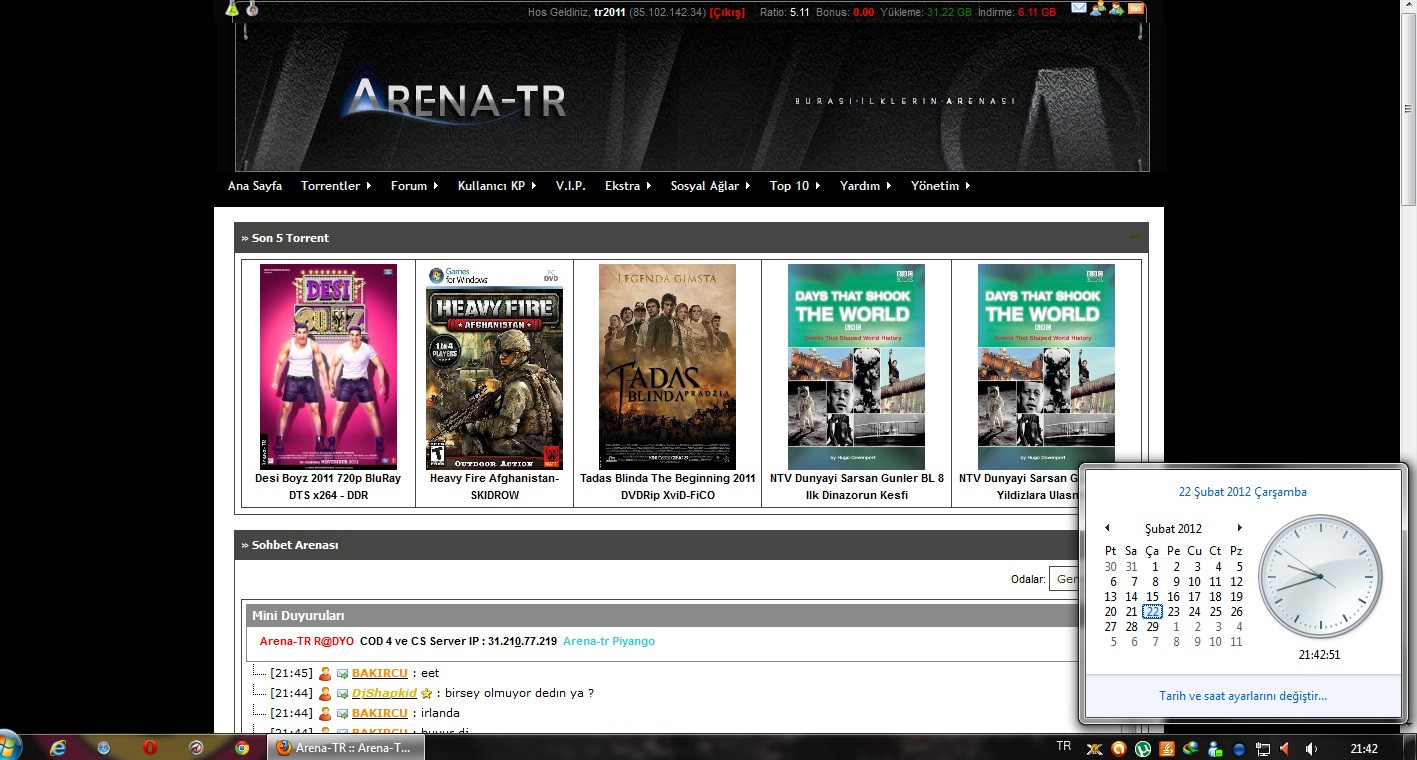This screenshot has height=760, width=1417.
Task: Click envelope icon on BAKIRCU irlanda row
Action: click(x=342, y=713)
